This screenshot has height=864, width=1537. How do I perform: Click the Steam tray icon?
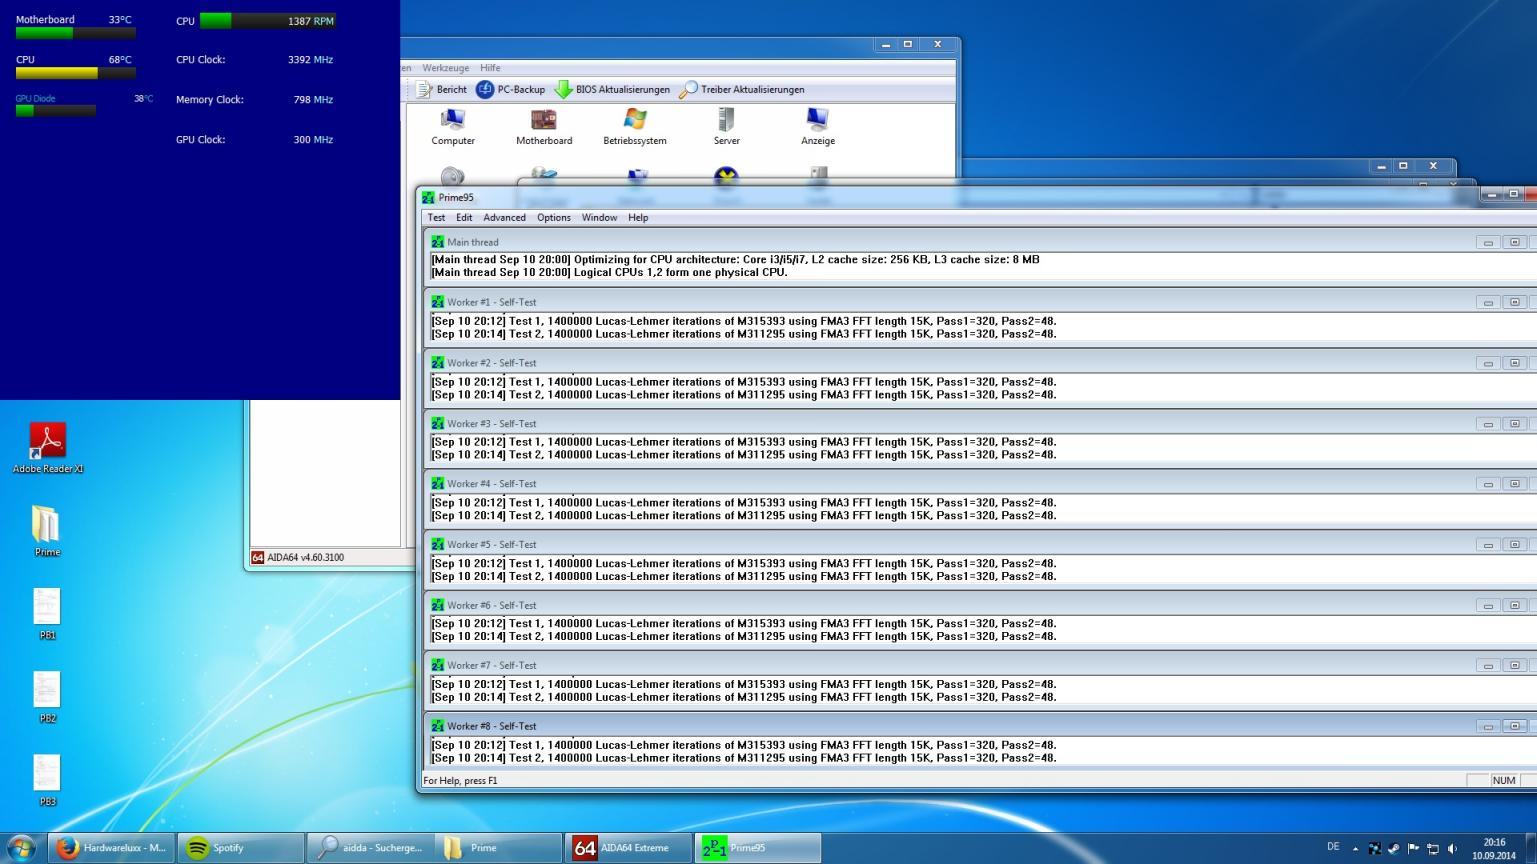coord(1394,848)
